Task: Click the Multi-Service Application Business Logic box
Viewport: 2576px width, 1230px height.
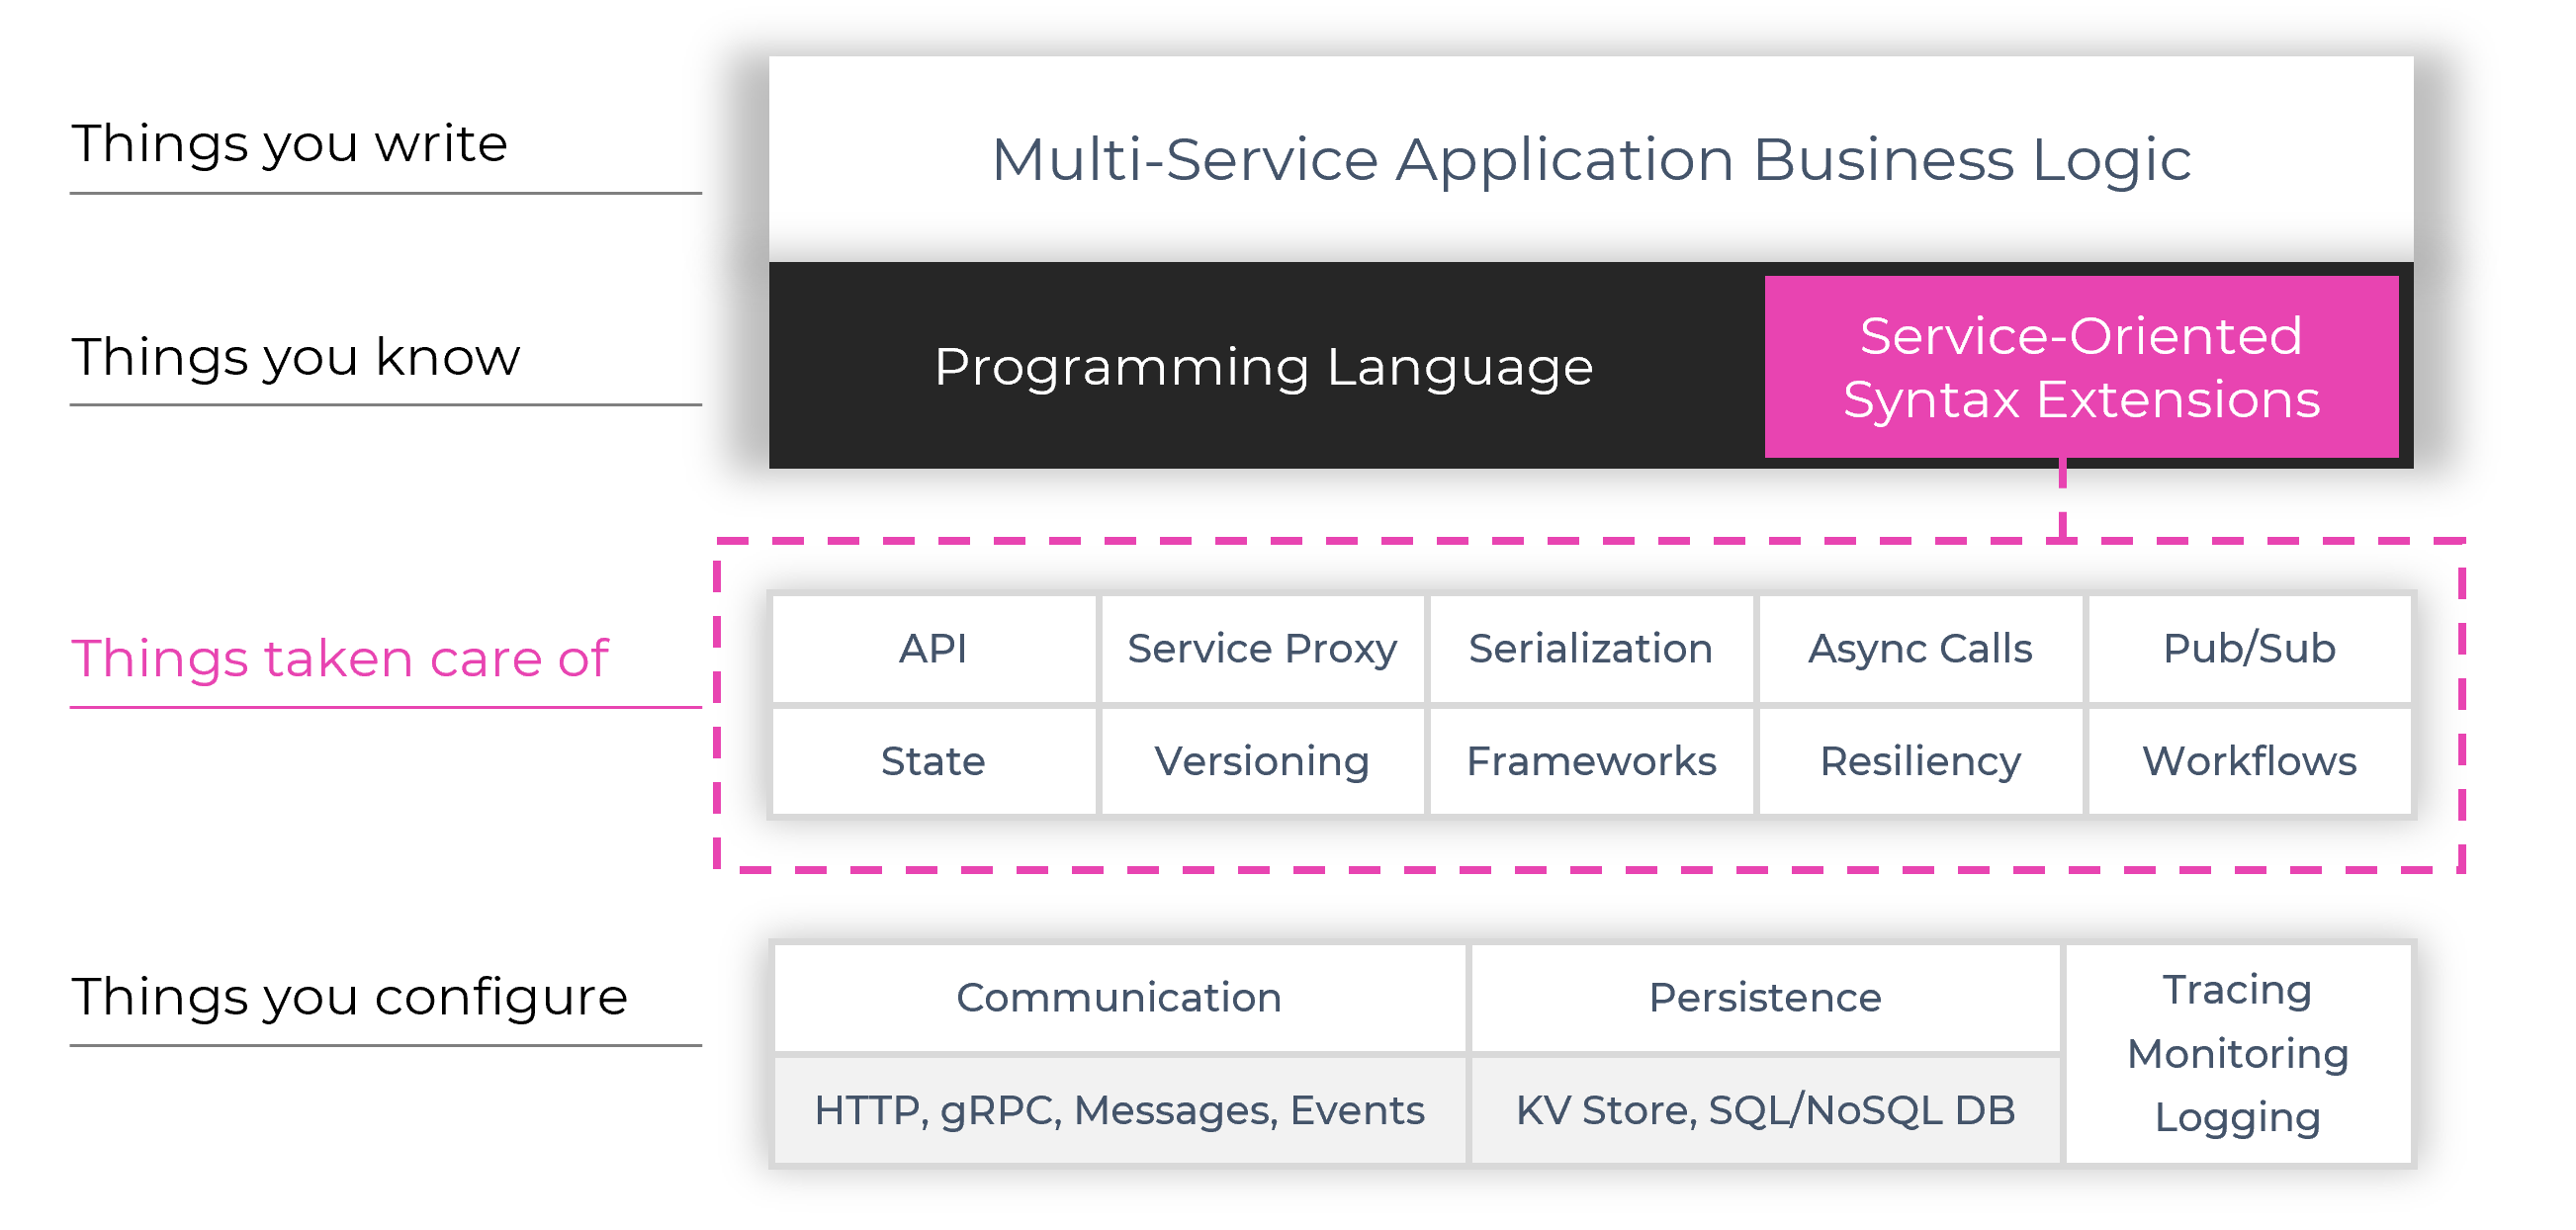Action: pos(1590,160)
